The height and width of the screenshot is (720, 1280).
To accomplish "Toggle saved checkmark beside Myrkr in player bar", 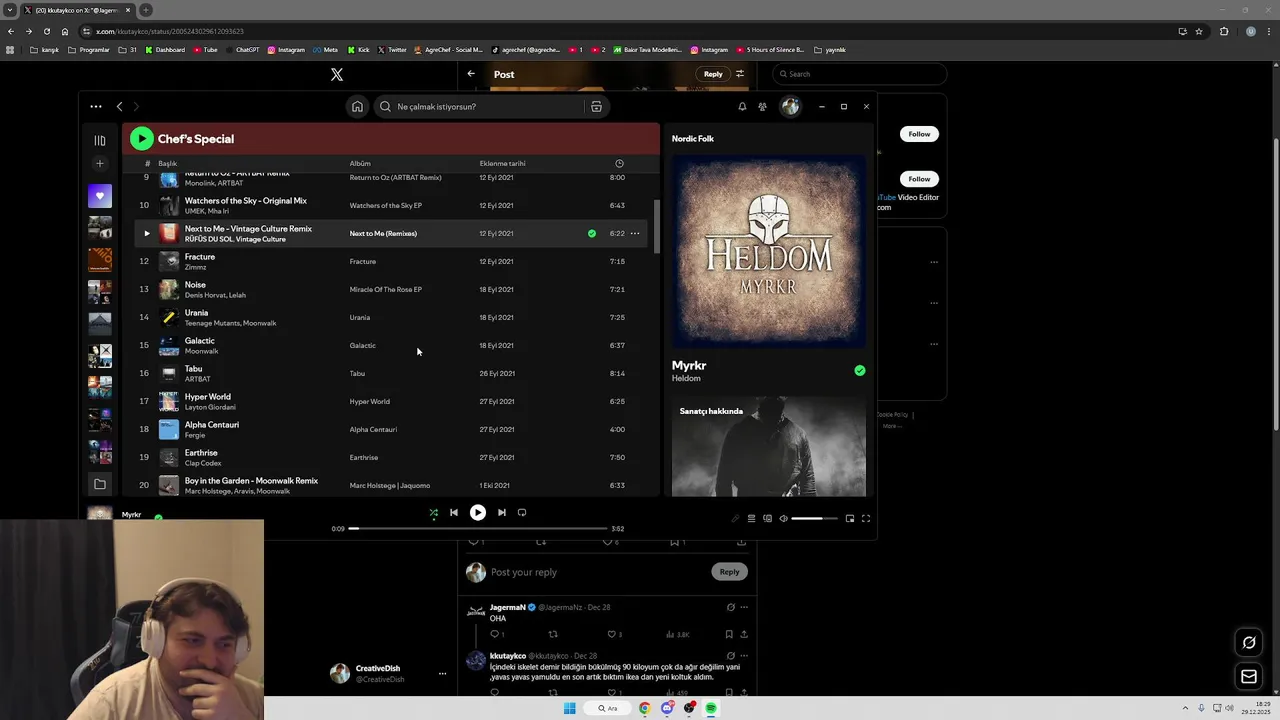I will (x=158, y=518).
